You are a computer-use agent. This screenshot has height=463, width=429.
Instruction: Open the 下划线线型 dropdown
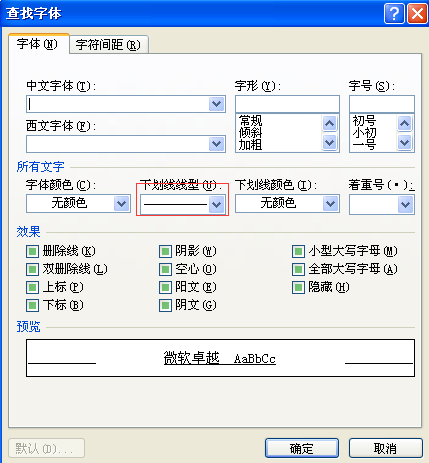pos(217,205)
